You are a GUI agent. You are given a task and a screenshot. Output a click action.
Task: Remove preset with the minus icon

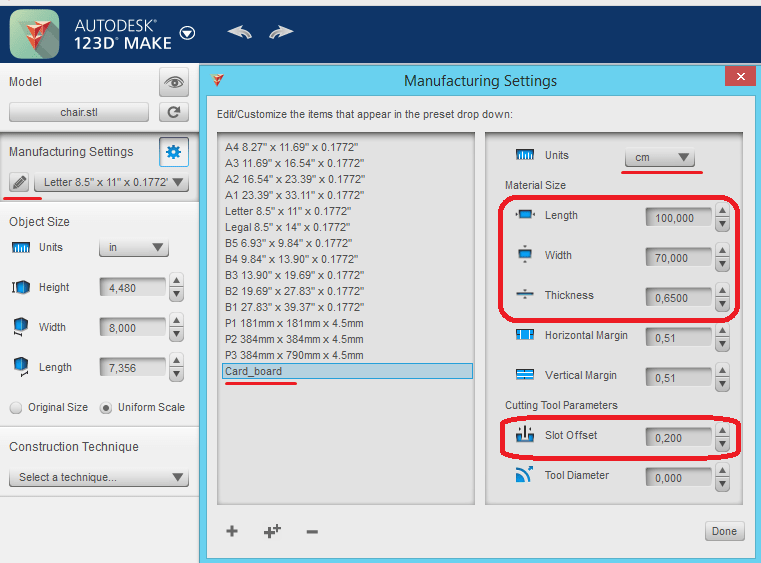pos(312,532)
